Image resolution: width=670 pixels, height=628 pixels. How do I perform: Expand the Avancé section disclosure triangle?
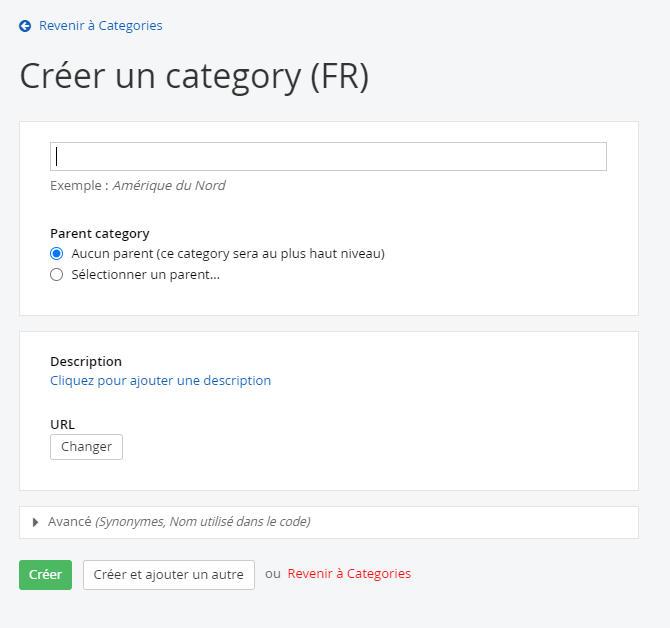[x=36, y=522]
